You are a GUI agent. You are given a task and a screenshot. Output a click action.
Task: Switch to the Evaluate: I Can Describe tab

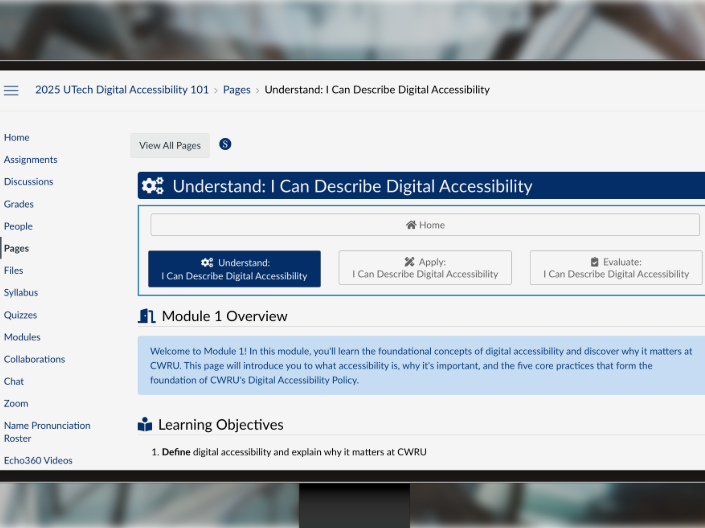coord(616,268)
